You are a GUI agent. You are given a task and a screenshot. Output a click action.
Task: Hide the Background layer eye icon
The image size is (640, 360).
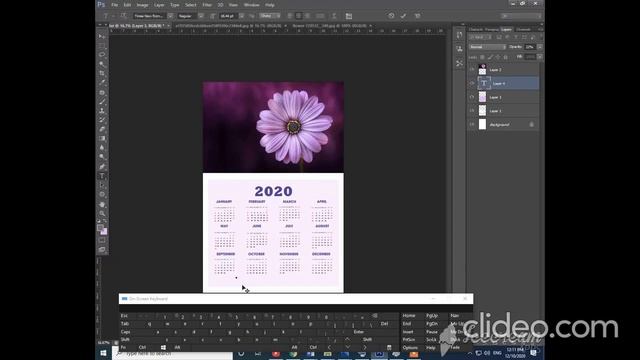[x=472, y=124]
